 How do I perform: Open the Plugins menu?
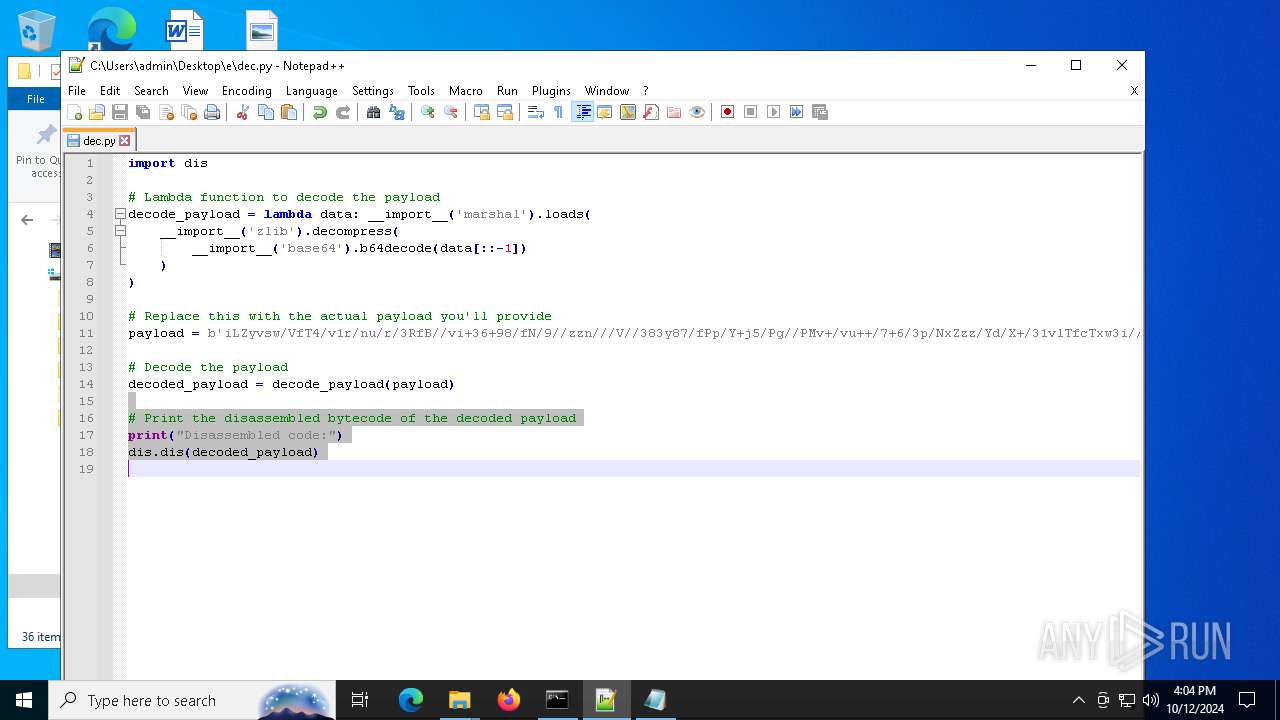(551, 91)
